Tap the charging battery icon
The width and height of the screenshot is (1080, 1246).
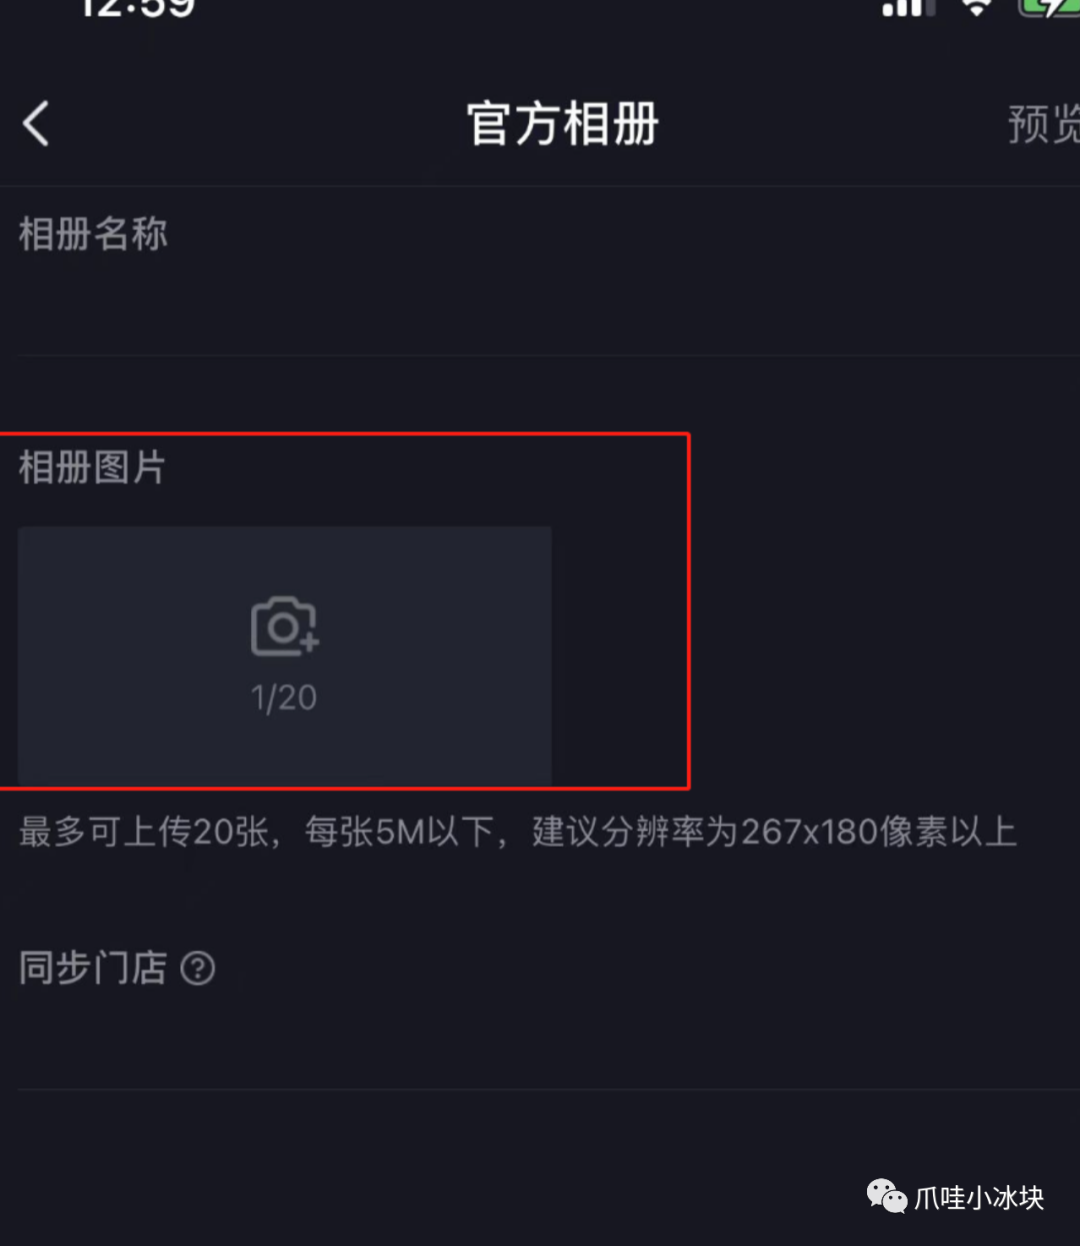pos(1048,8)
